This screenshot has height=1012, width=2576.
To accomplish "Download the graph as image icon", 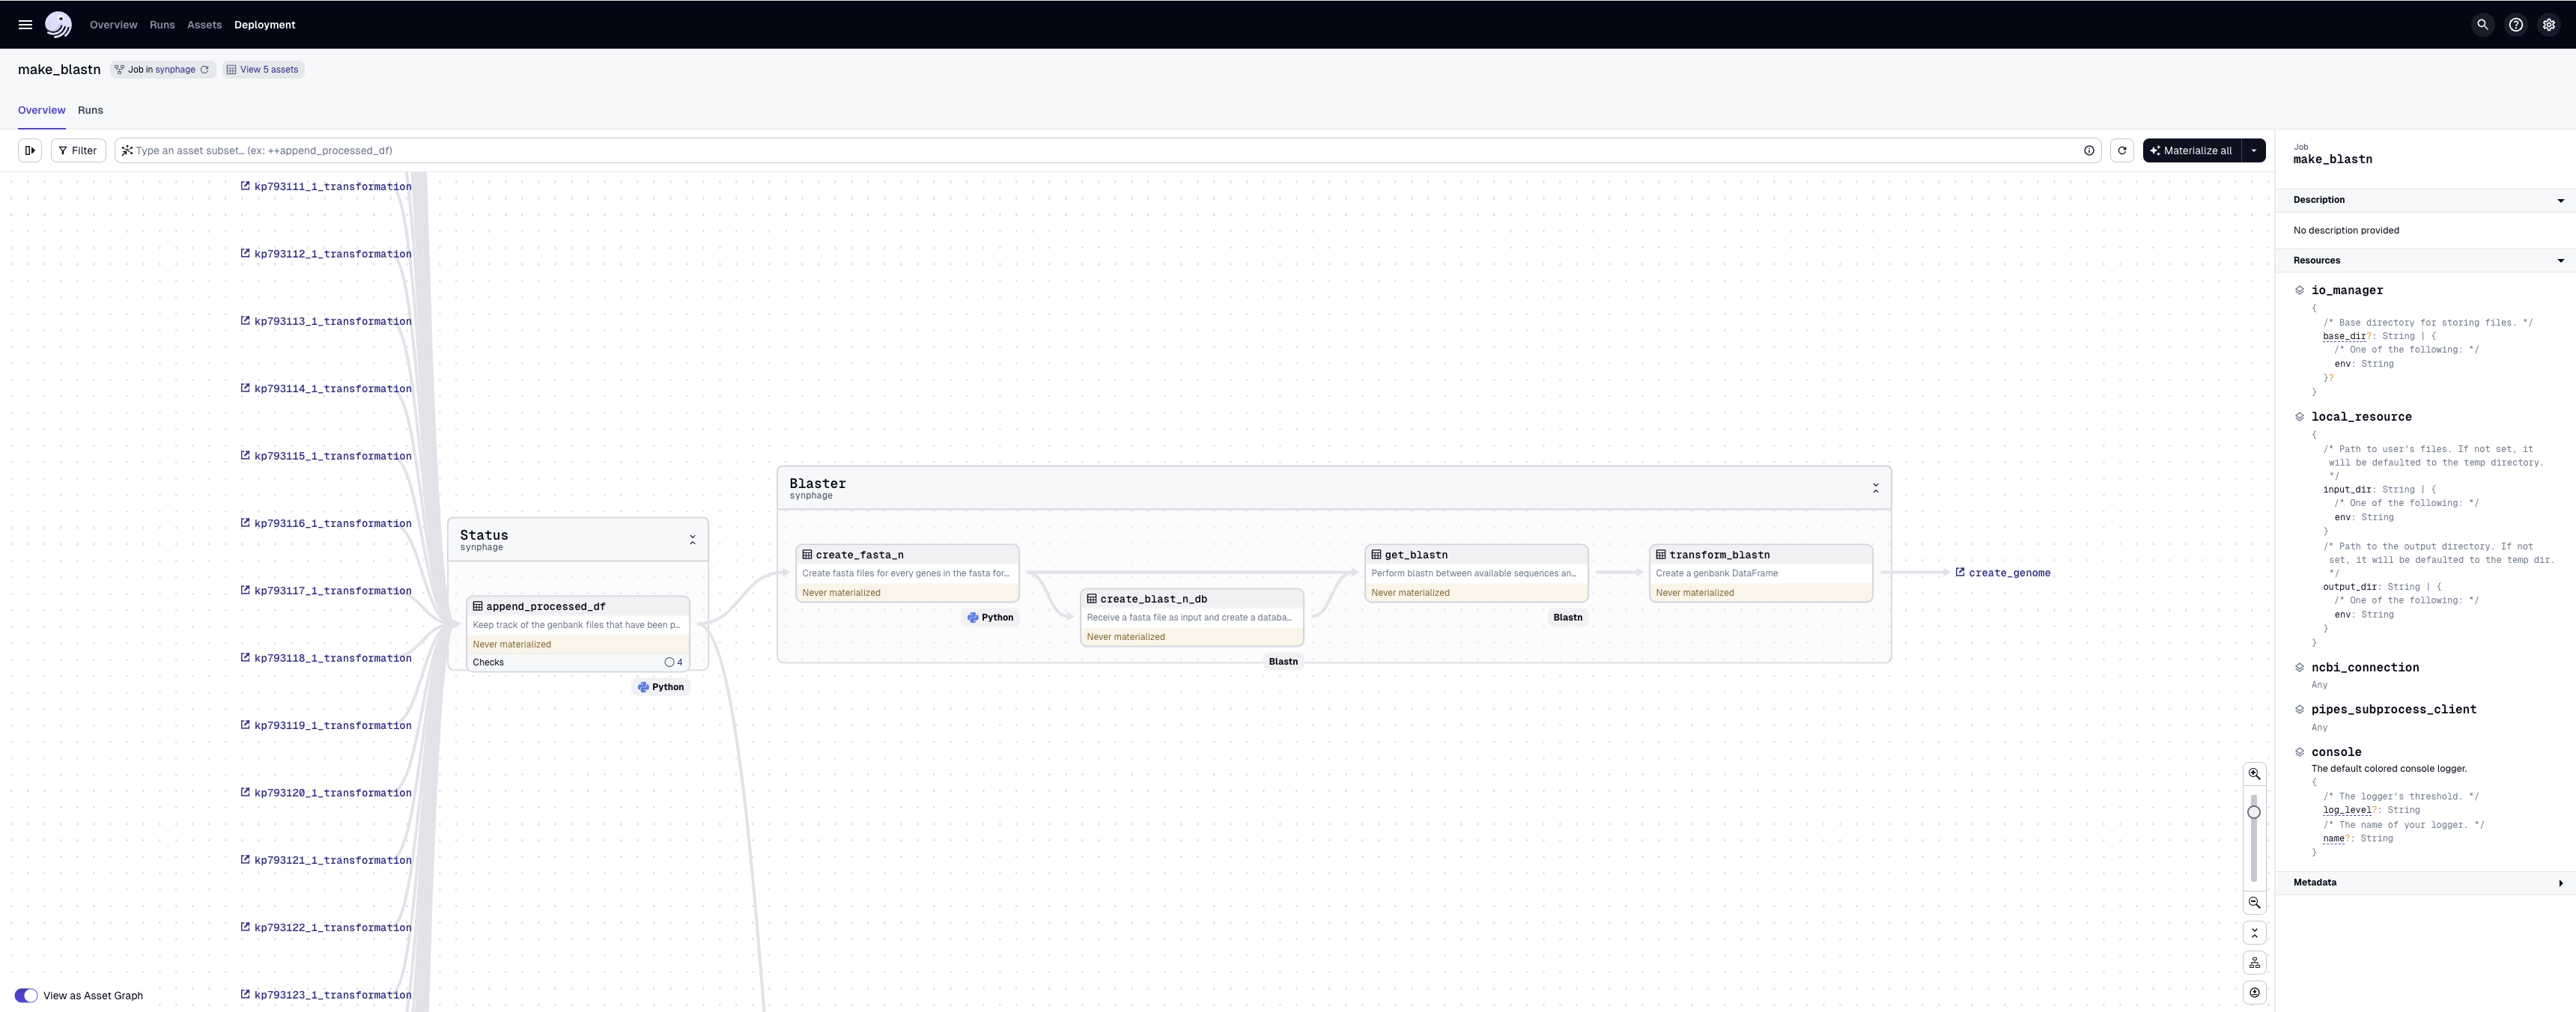I will (x=2254, y=993).
